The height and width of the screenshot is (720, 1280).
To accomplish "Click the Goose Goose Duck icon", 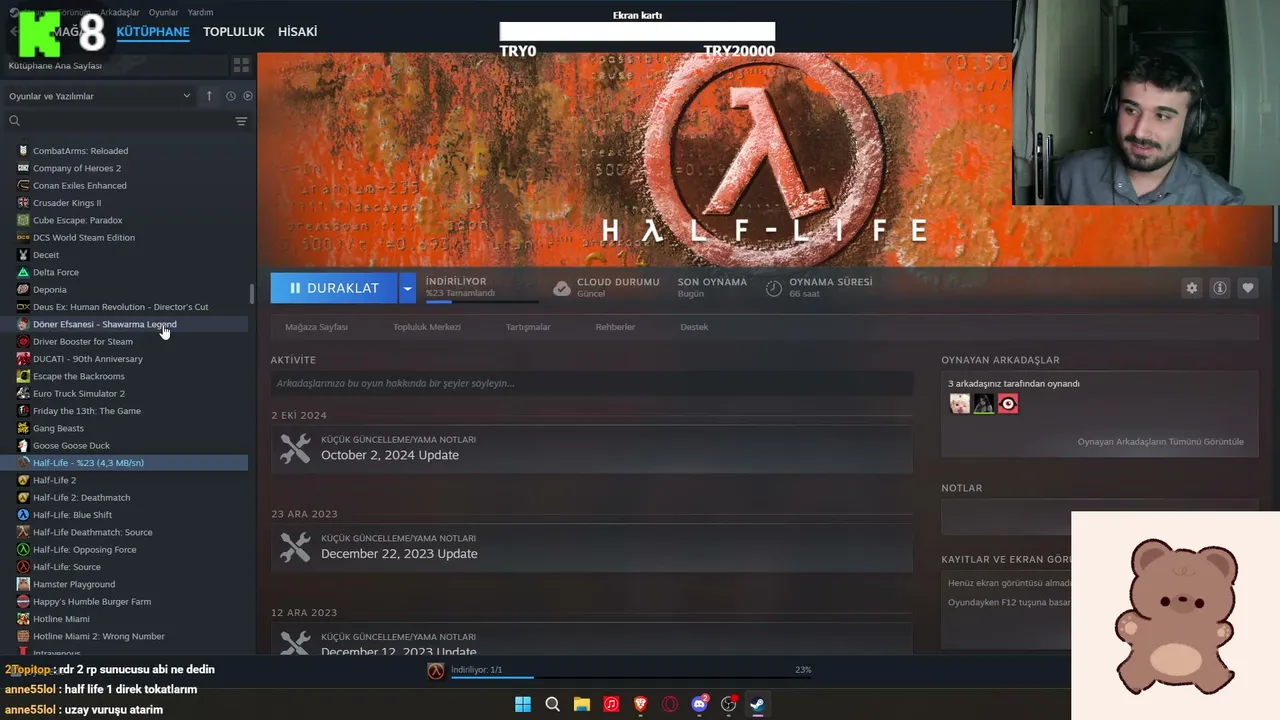I will (x=23, y=446).
